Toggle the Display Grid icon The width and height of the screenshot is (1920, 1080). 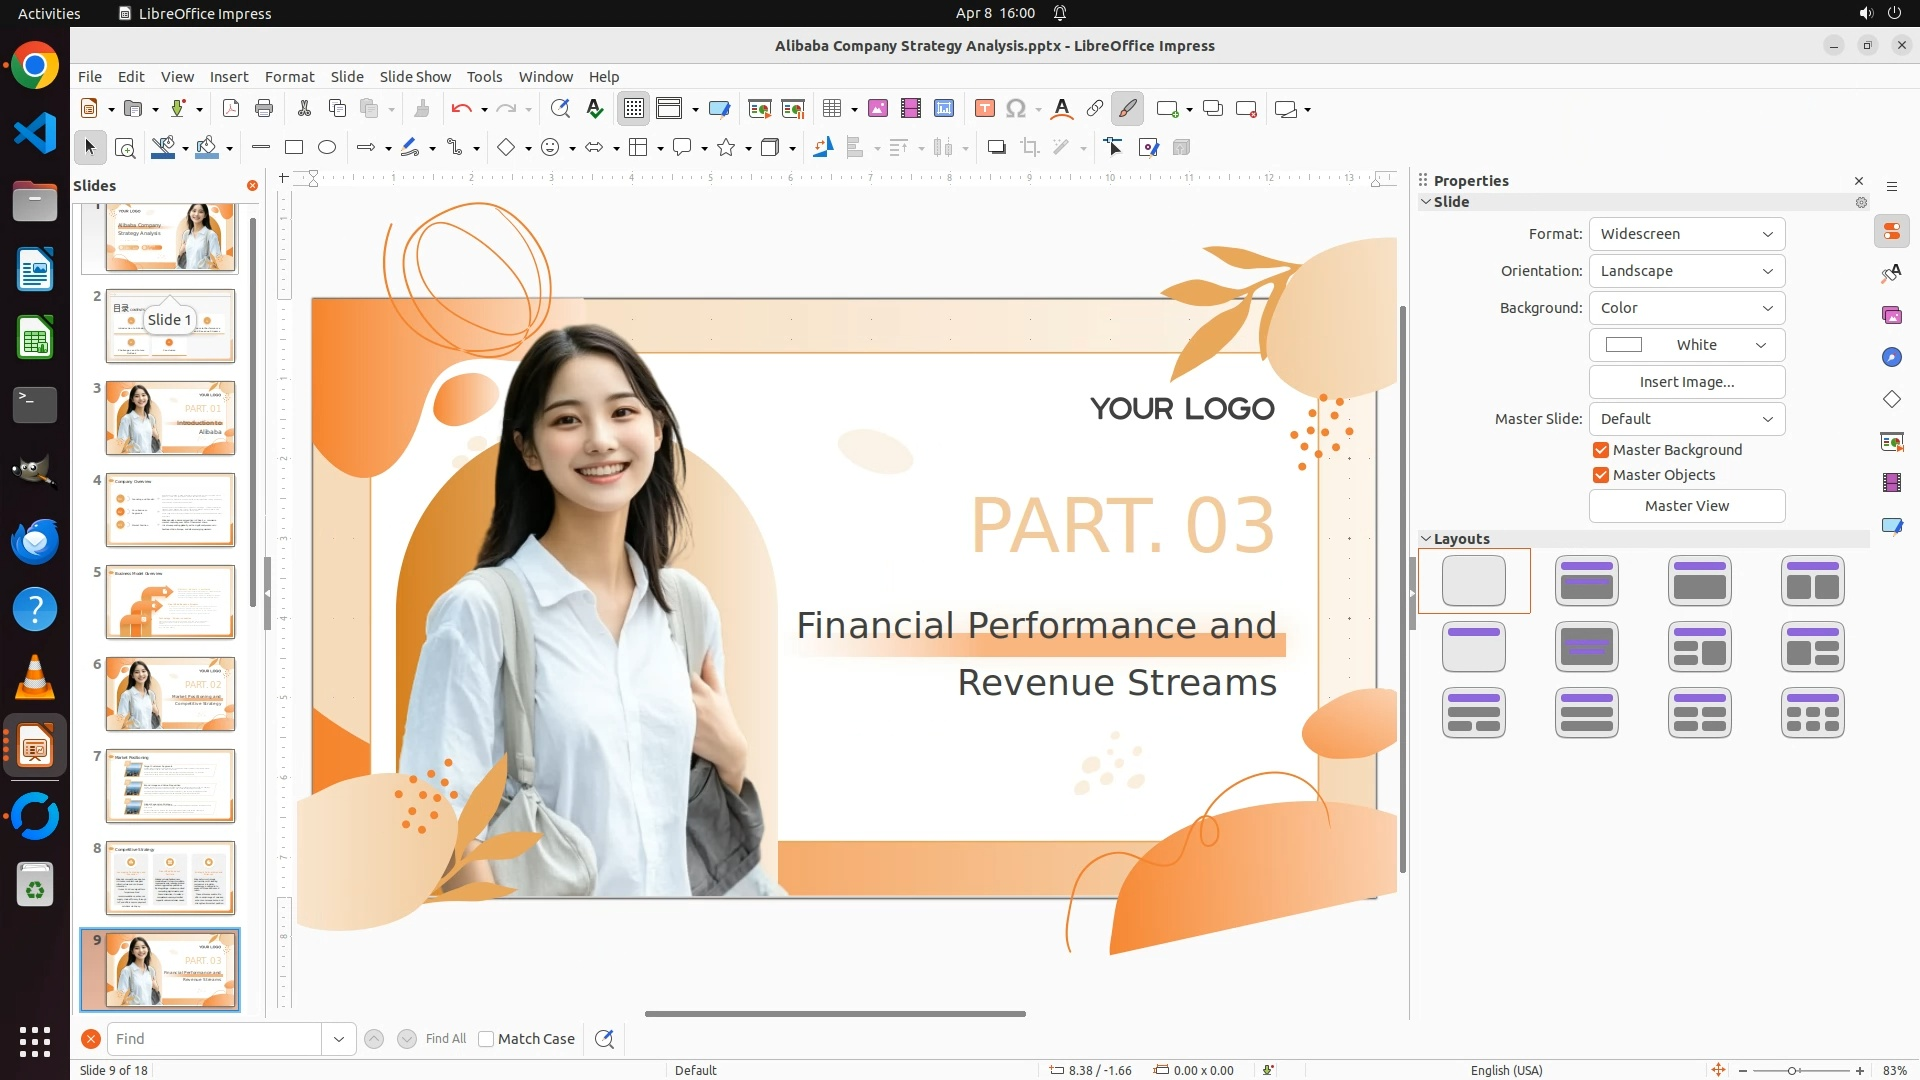click(x=634, y=109)
